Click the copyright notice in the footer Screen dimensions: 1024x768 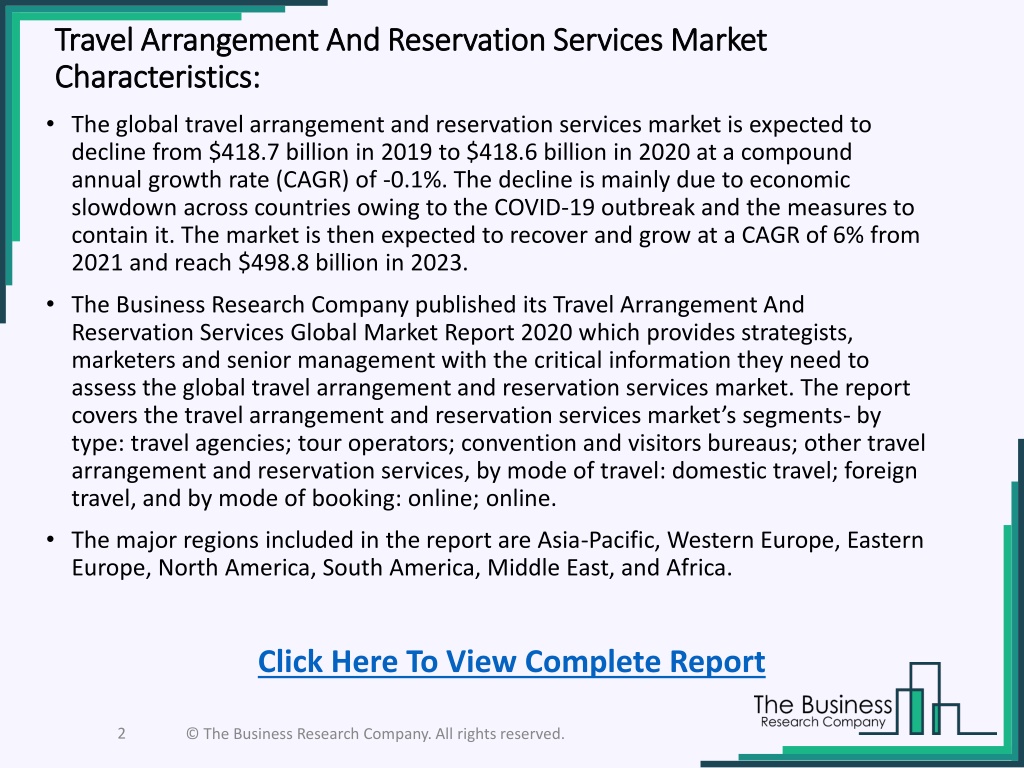[x=376, y=733]
